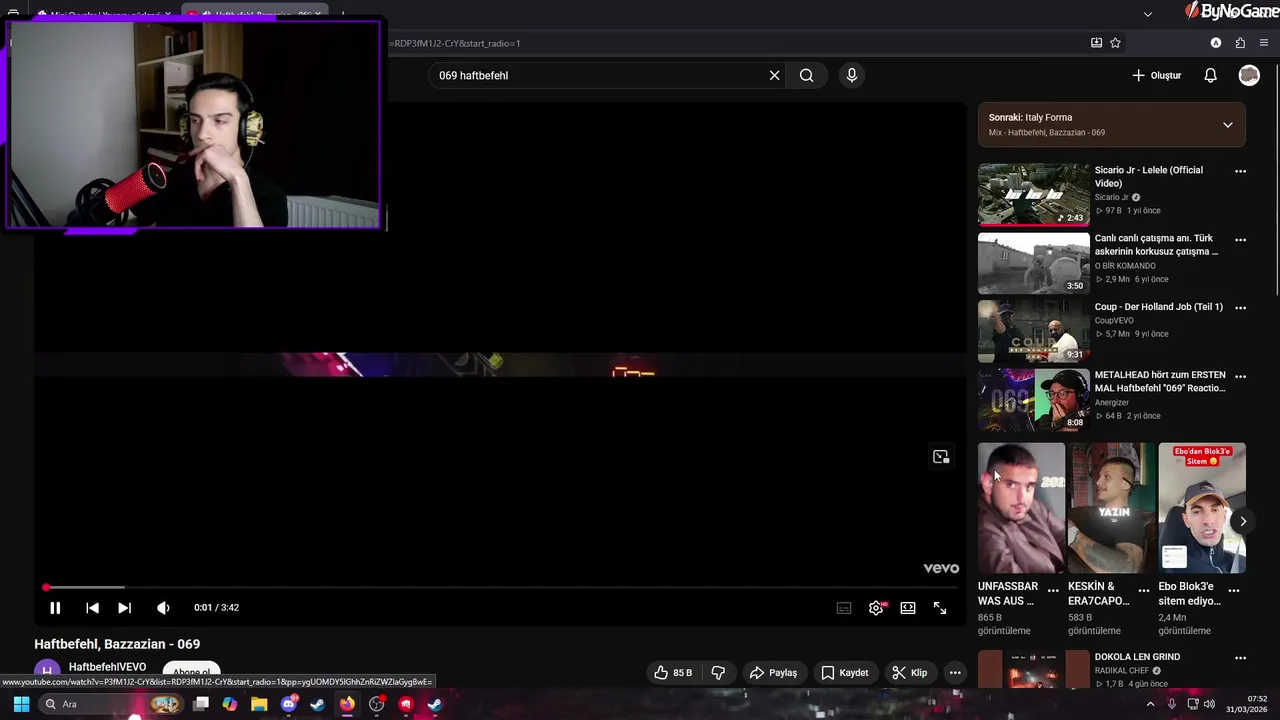This screenshot has height=720, width=1280.
Task: Open Task View on the taskbar
Action: [x=201, y=704]
